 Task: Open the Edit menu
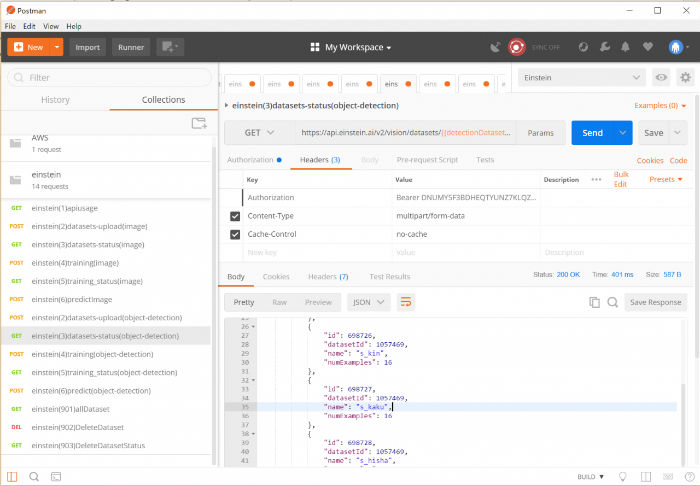[x=29, y=26]
